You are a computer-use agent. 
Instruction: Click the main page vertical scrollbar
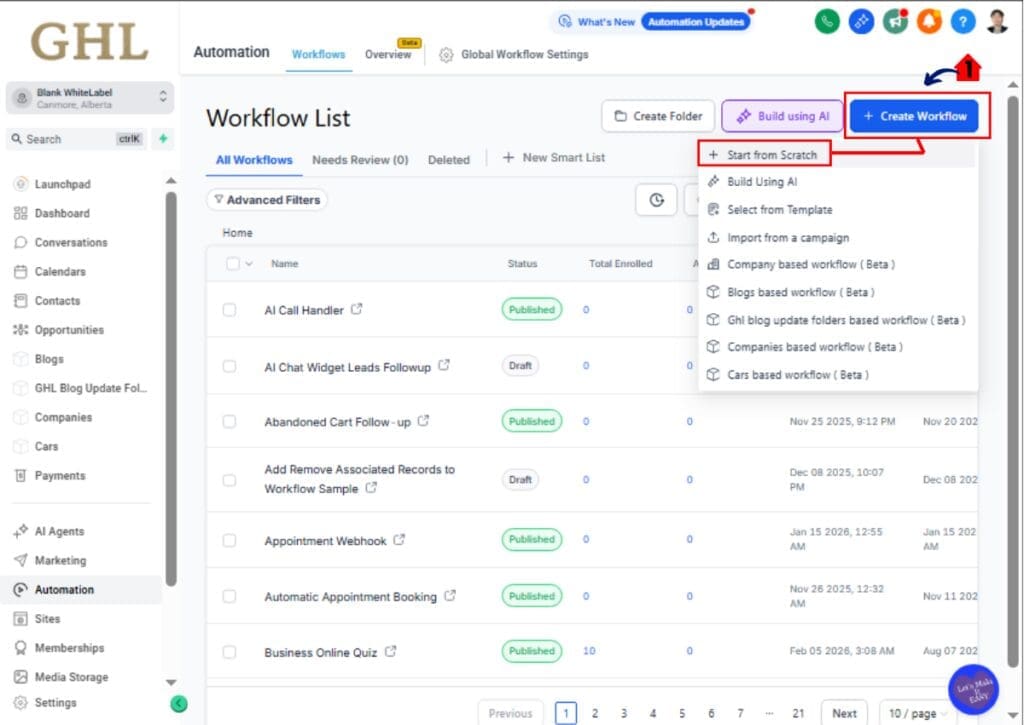coord(1012,382)
